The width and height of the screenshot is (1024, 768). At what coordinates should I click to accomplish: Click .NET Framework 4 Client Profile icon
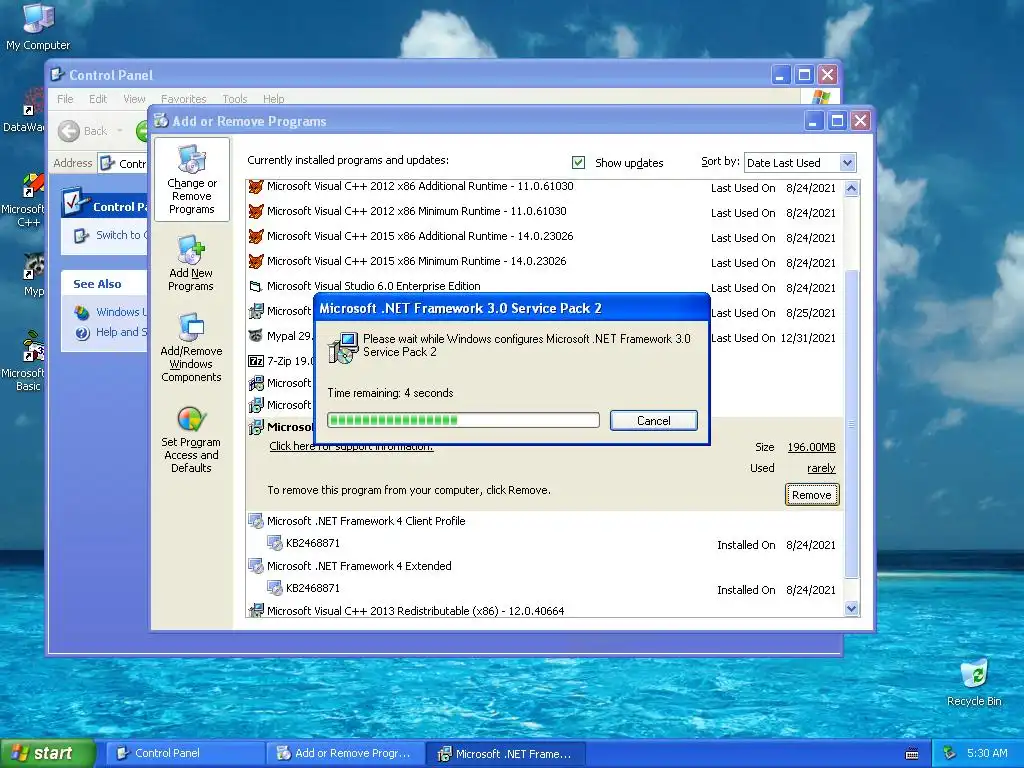255,521
